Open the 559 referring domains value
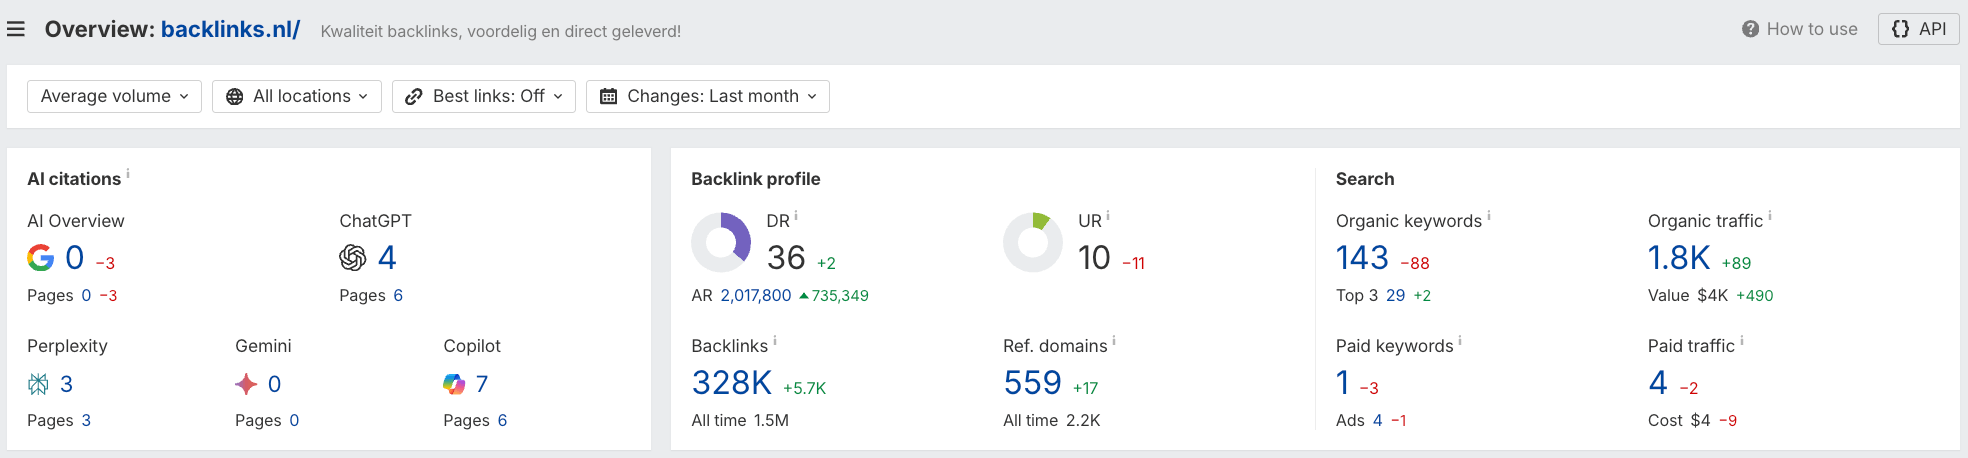This screenshot has width=1968, height=458. (1032, 383)
